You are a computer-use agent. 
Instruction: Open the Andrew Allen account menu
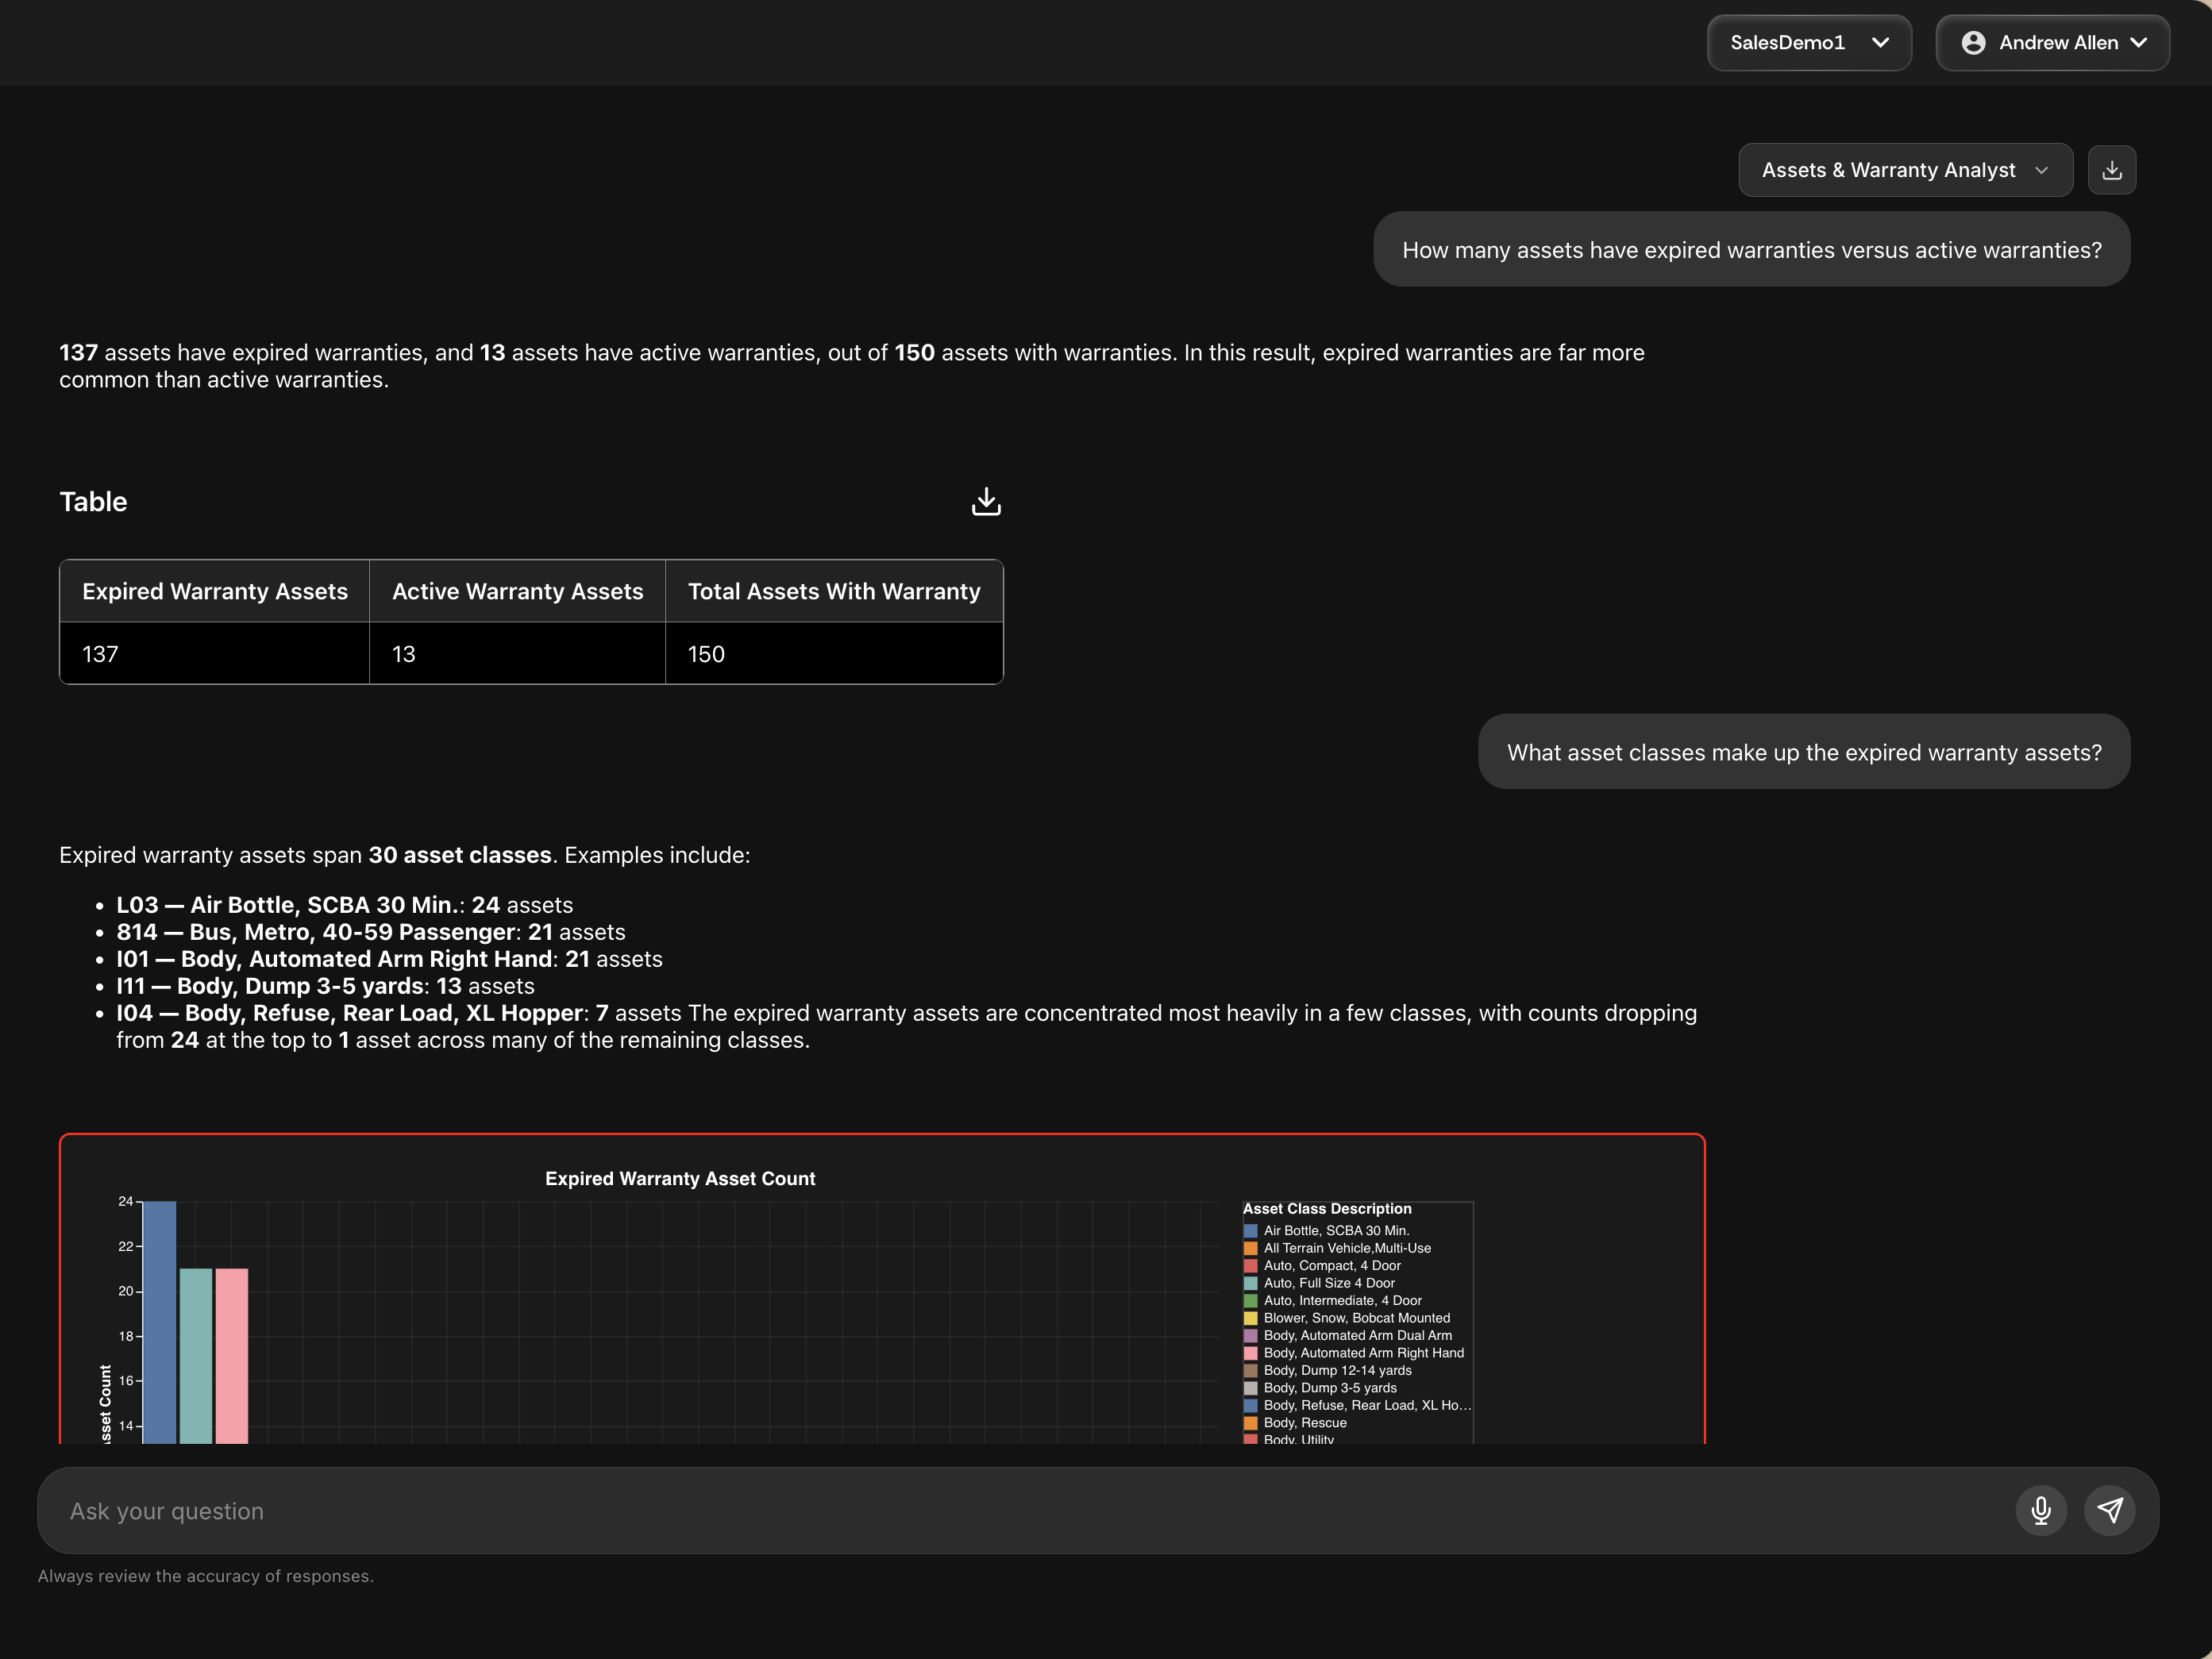2052,42
